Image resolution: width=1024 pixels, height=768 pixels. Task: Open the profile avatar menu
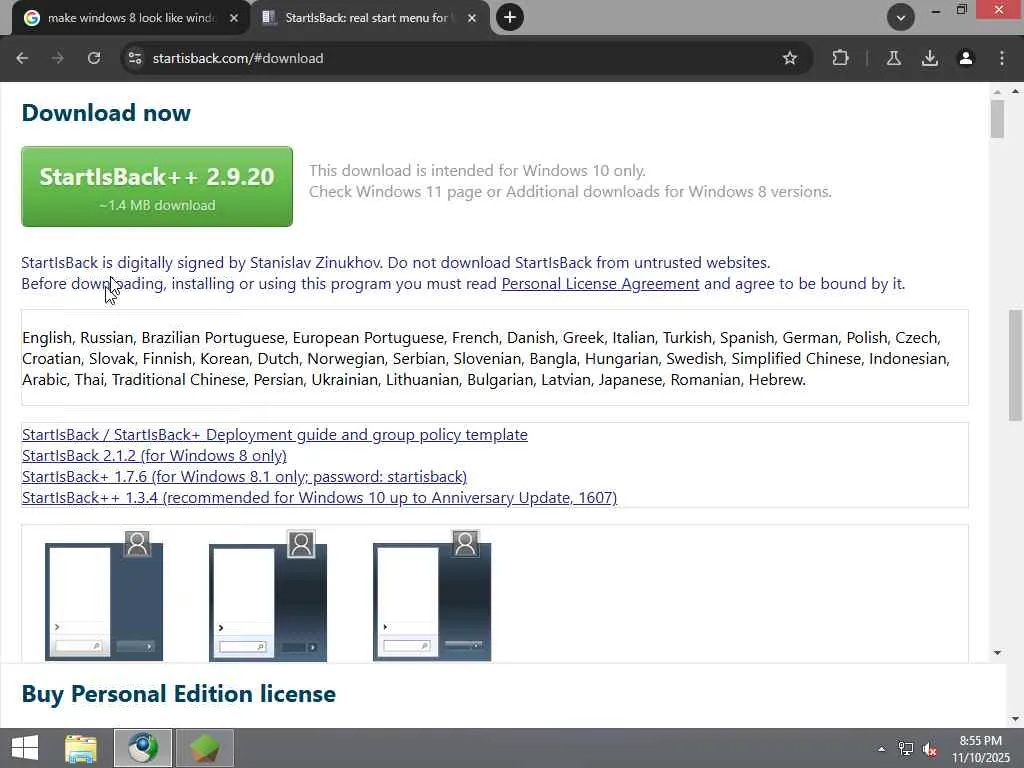tap(966, 58)
